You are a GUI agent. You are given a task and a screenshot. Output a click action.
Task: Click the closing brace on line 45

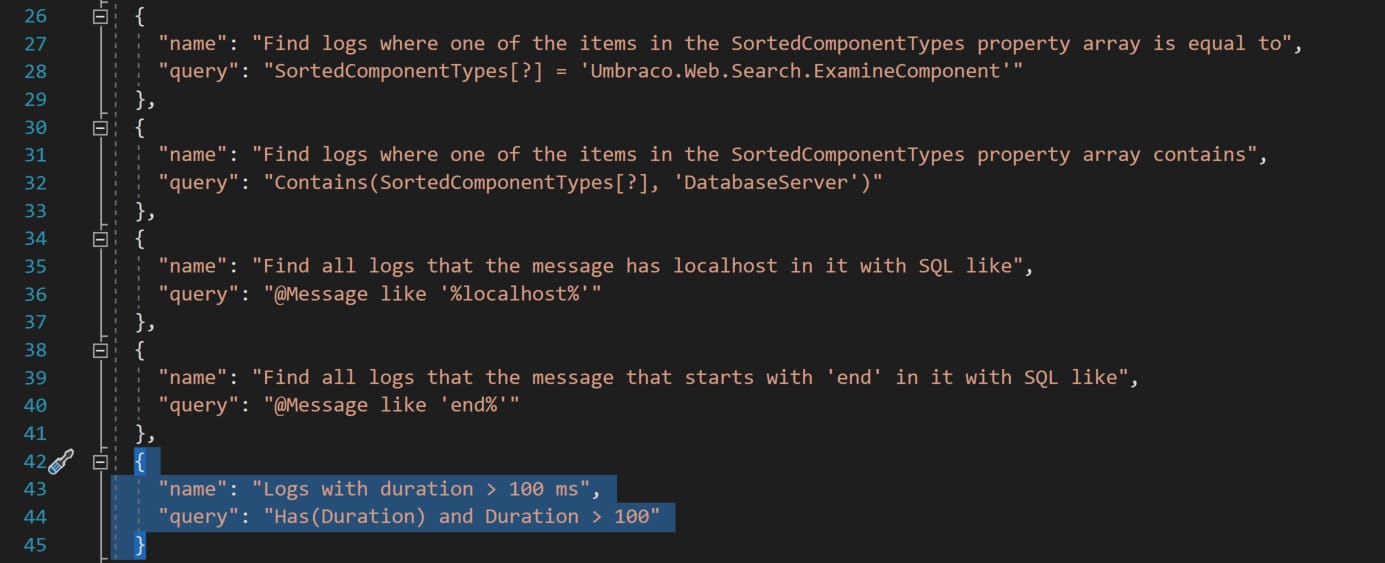pyautogui.click(x=140, y=545)
